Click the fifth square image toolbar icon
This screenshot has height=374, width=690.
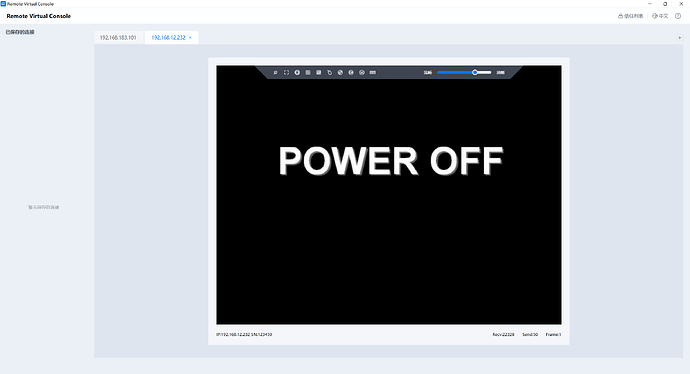pos(319,73)
